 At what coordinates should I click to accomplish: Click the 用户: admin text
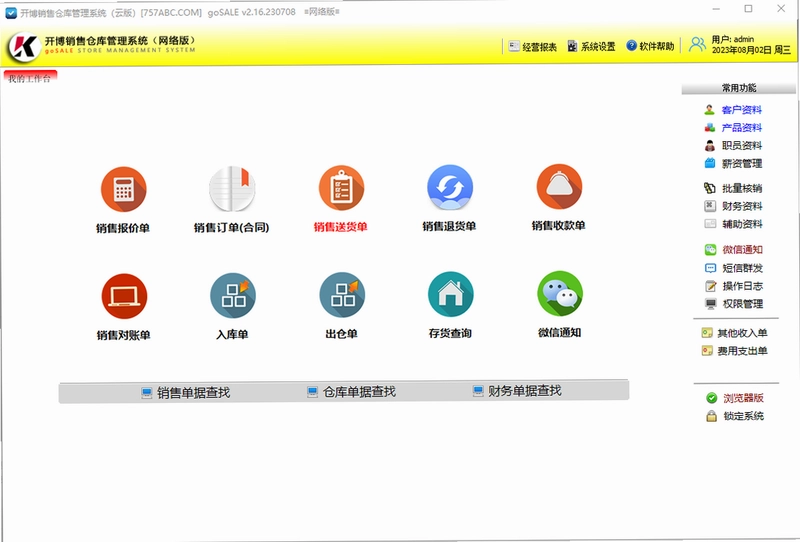pos(732,39)
